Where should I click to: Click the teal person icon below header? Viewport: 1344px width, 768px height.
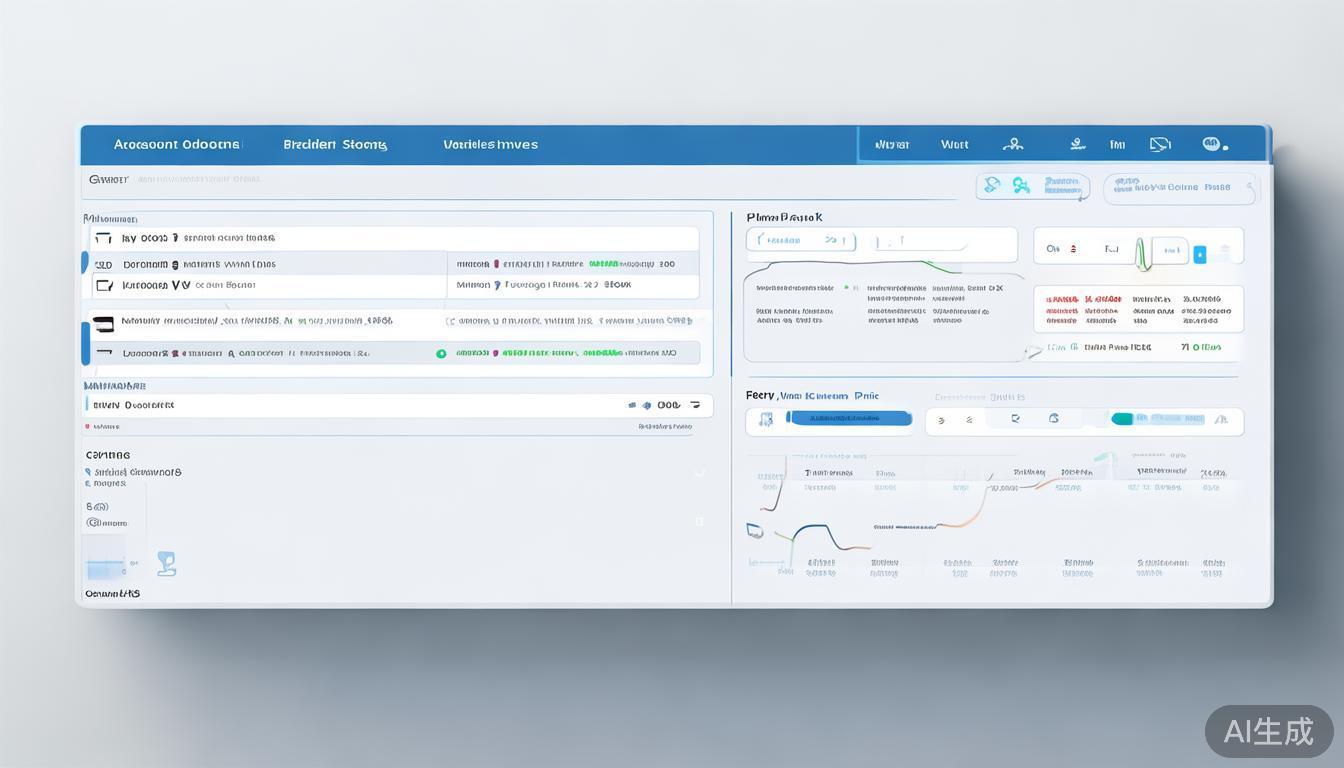click(1021, 185)
